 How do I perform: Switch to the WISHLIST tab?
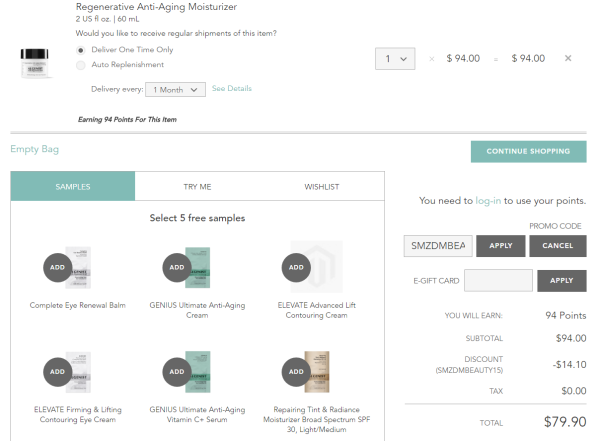click(322, 186)
